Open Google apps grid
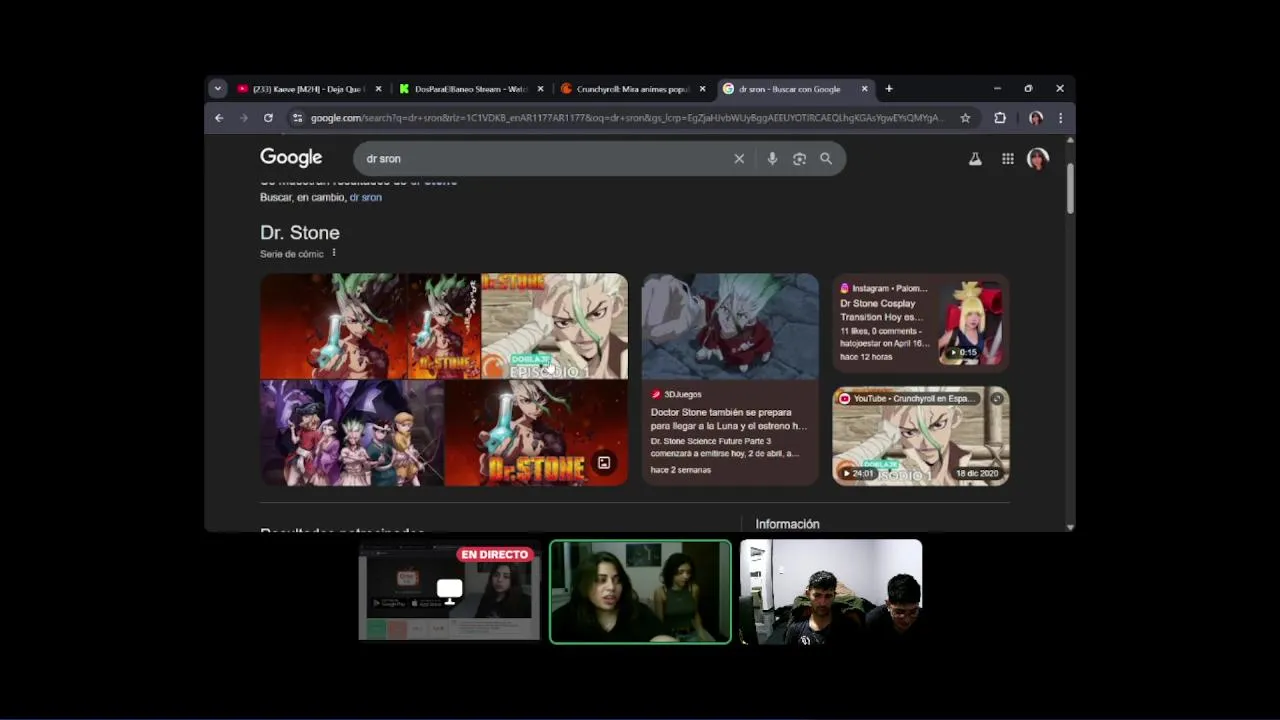Screen dimensions: 1280x720 (1008, 159)
